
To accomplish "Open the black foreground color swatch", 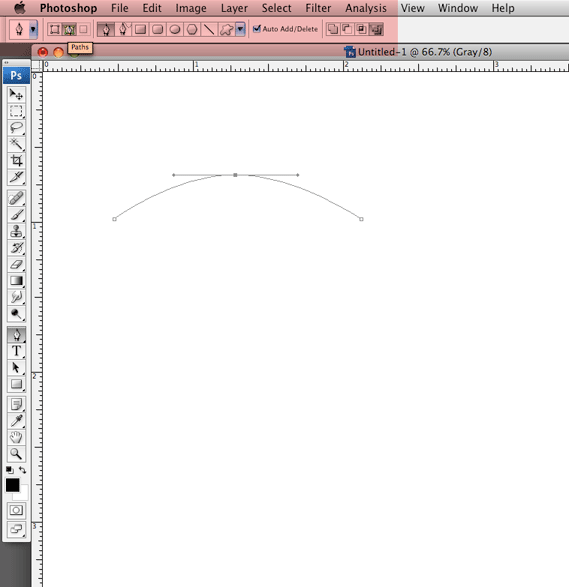I will [x=12, y=485].
